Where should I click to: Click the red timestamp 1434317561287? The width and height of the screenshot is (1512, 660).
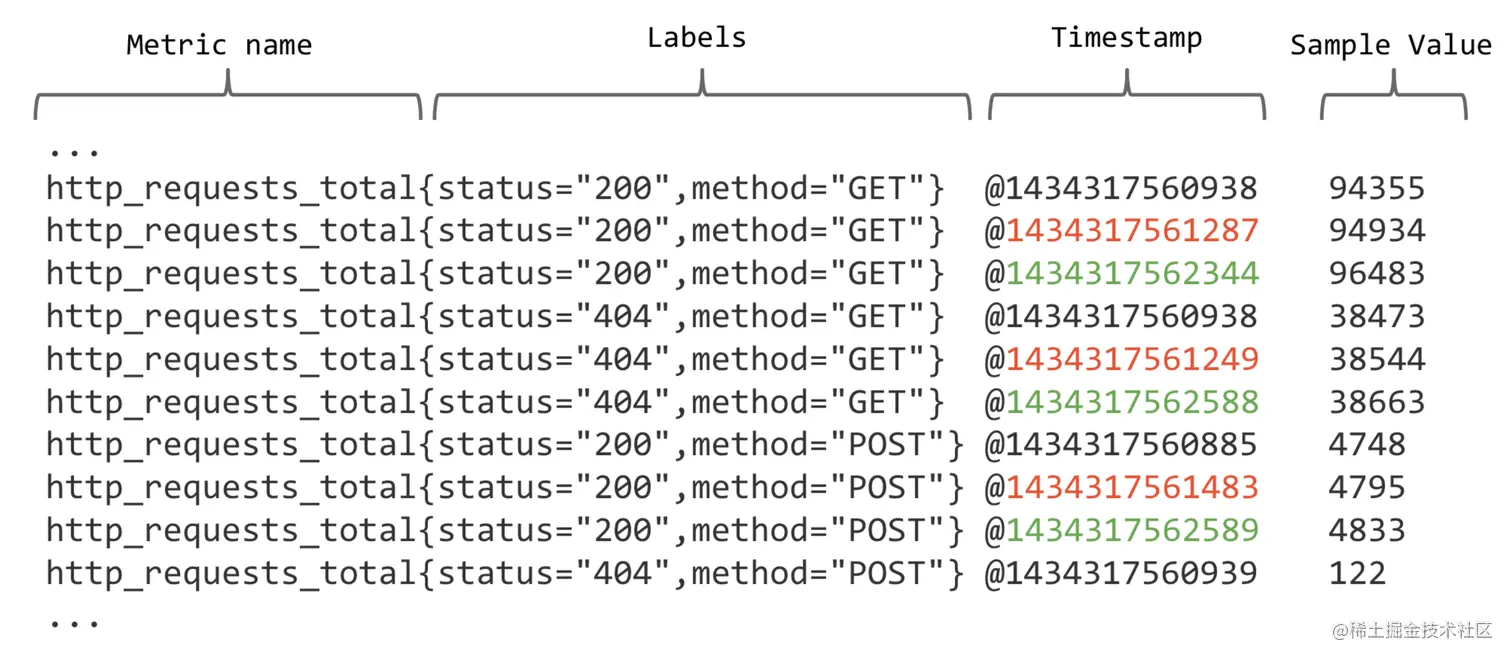coord(1132,231)
